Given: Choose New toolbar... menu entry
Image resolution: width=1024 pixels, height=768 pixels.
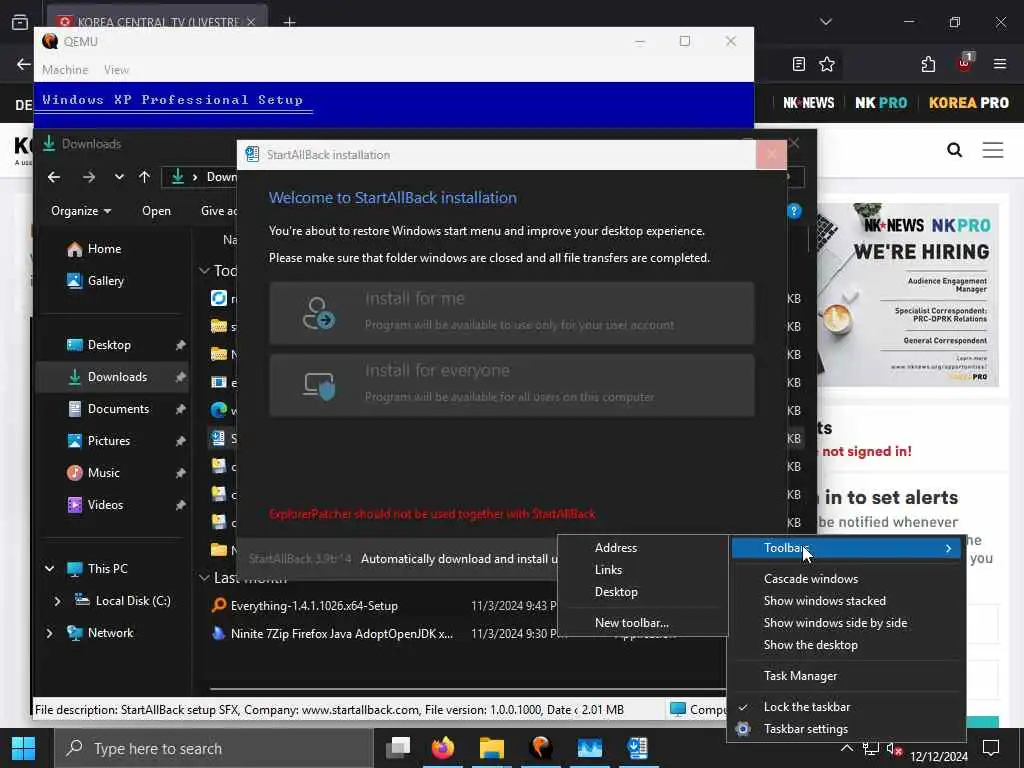Looking at the screenshot, I should click(643, 623).
